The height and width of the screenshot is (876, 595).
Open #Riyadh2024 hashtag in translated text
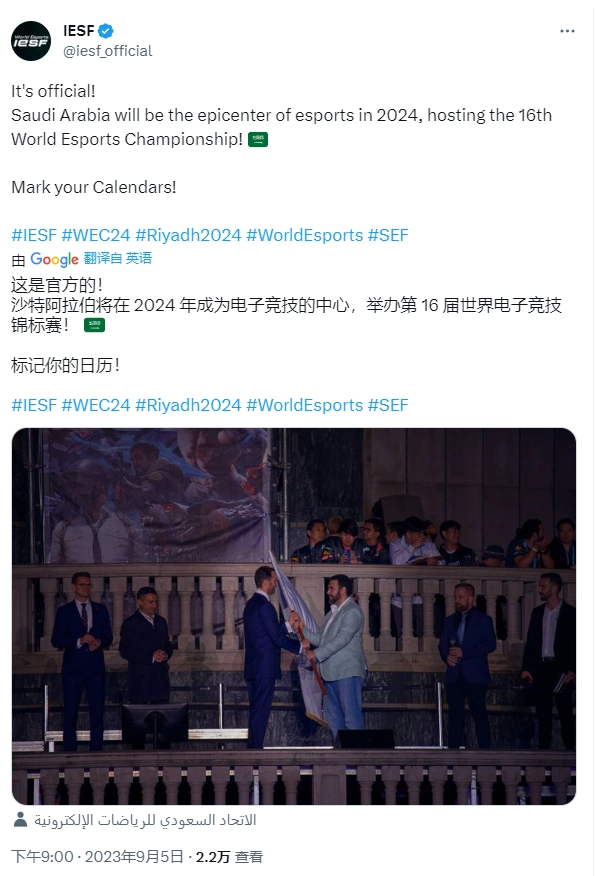tap(188, 405)
